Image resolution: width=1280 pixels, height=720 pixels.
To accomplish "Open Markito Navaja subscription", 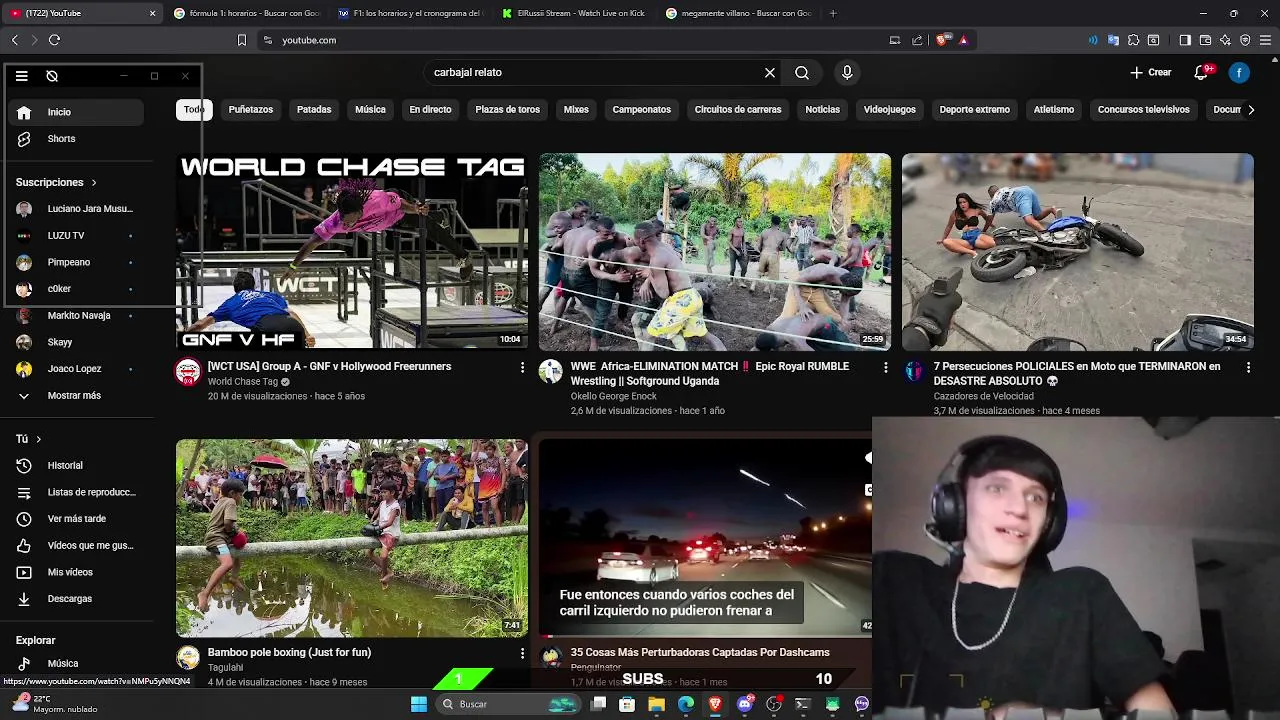I will pyautogui.click(x=76, y=316).
